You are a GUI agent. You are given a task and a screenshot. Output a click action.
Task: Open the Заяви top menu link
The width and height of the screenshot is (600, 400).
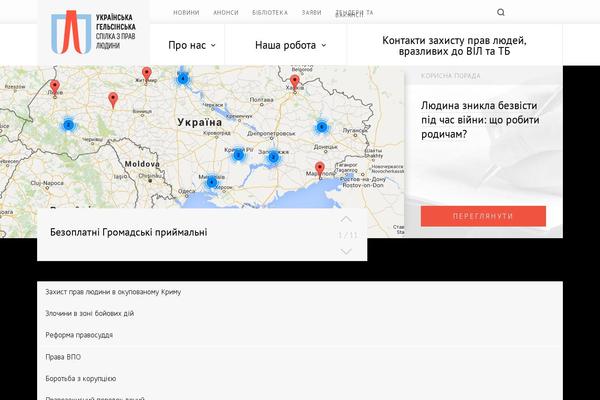point(311,13)
